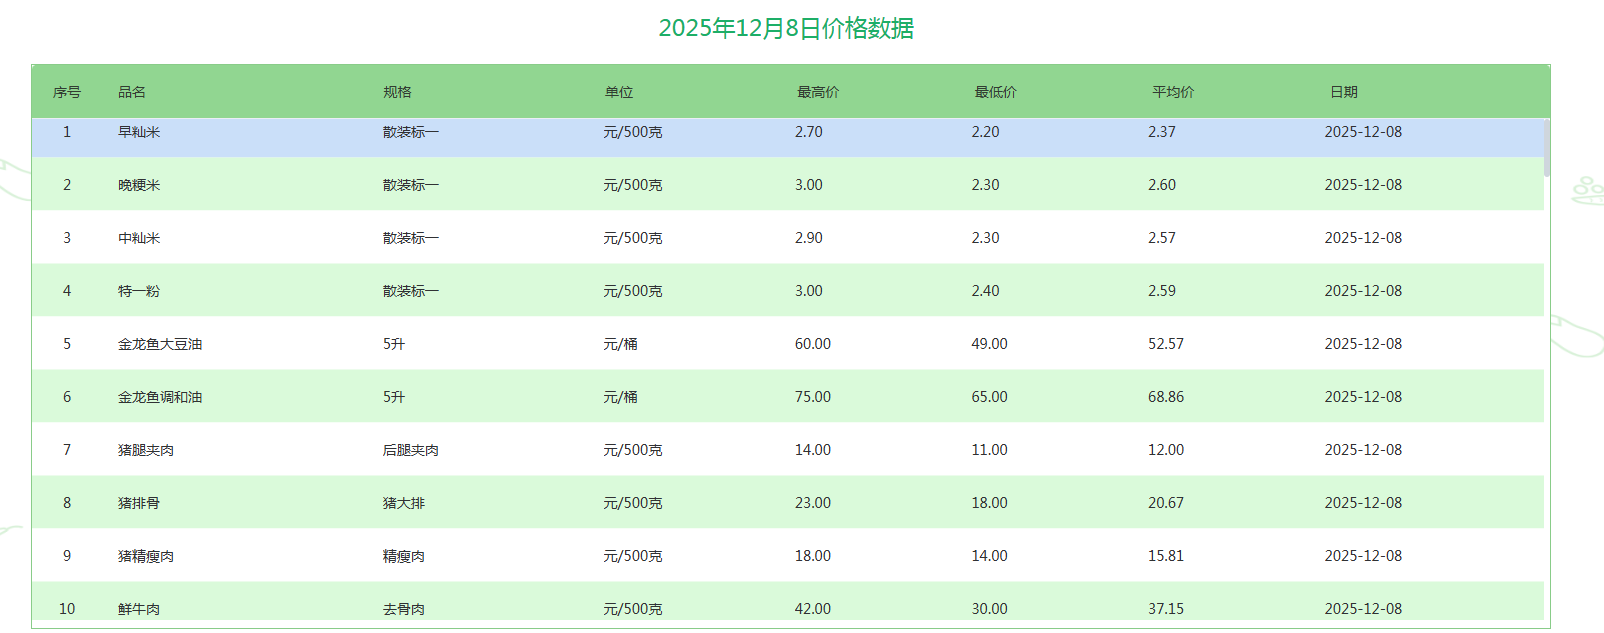Click the 后腿夹肉 spec cell
Screen dimensions: 1604x633
click(x=411, y=450)
